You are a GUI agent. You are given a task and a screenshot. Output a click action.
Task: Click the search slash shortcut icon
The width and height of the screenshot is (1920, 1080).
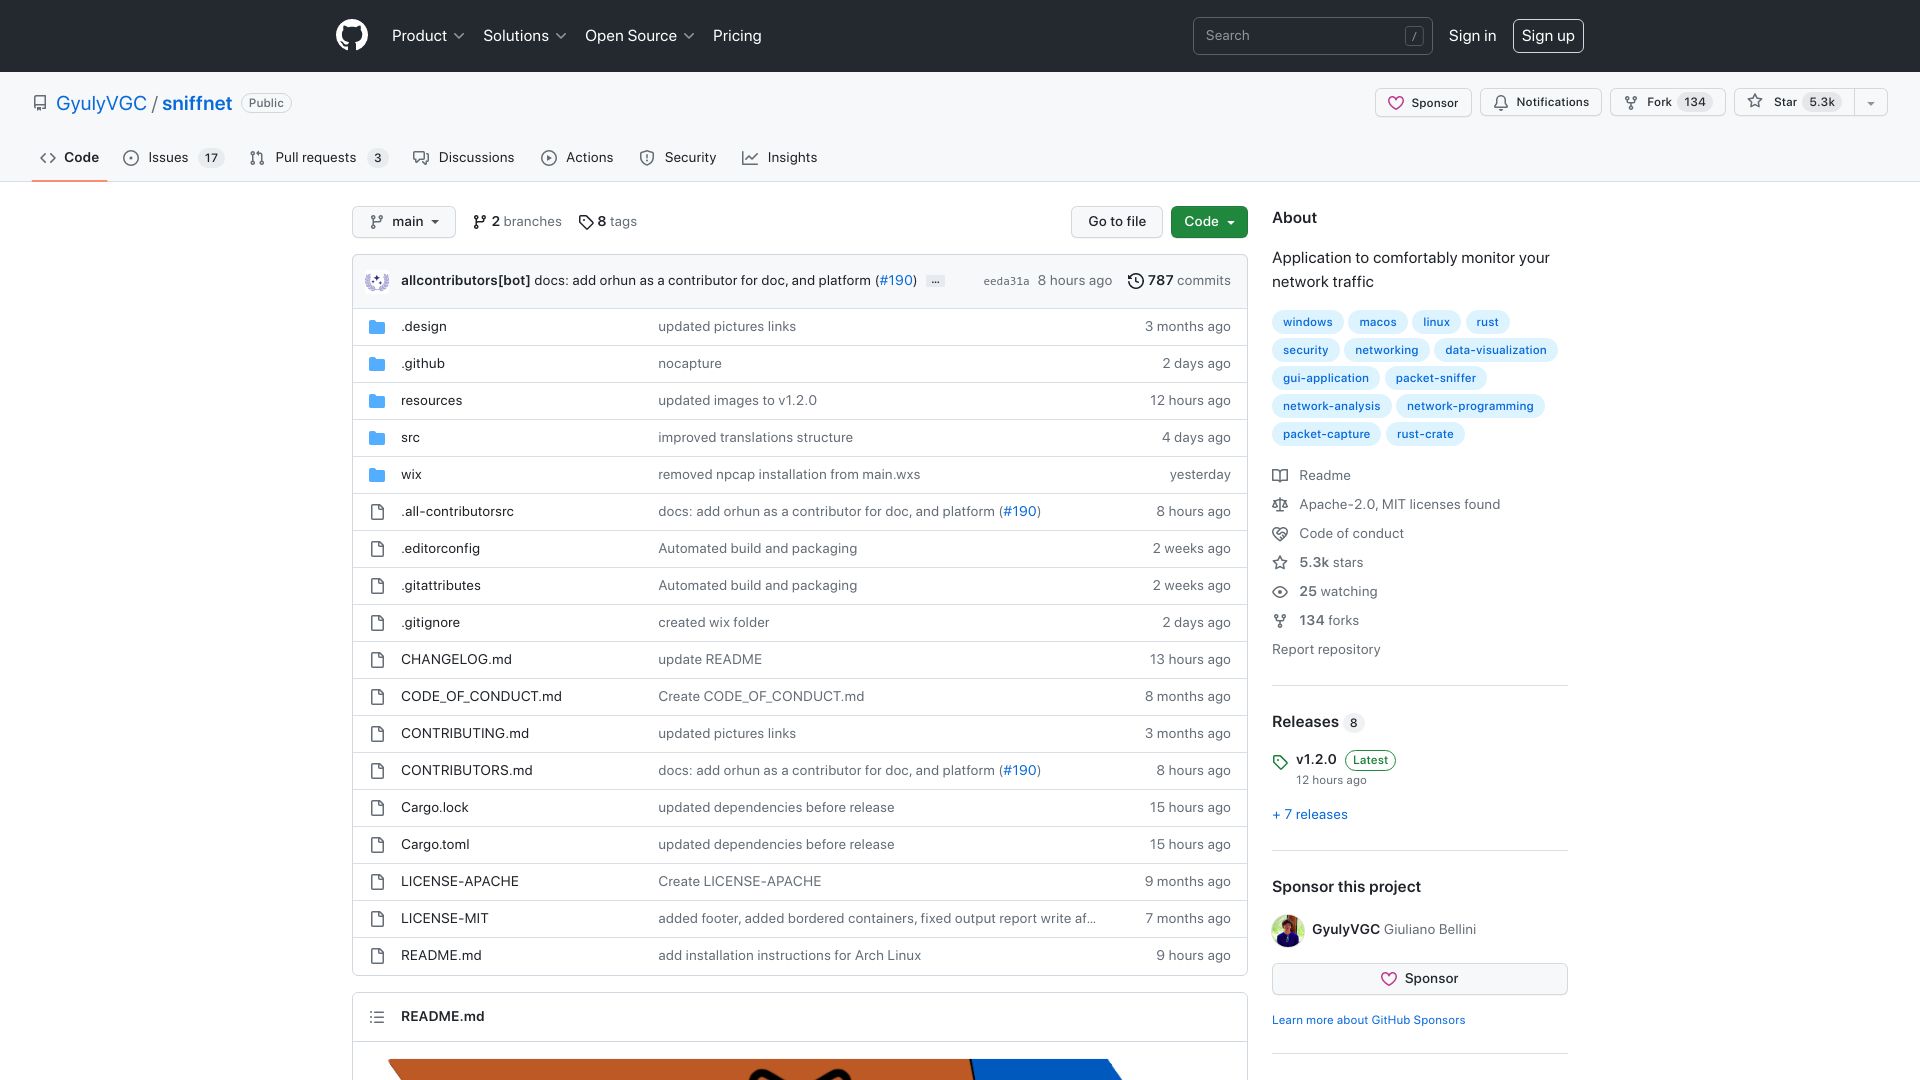coord(1414,36)
